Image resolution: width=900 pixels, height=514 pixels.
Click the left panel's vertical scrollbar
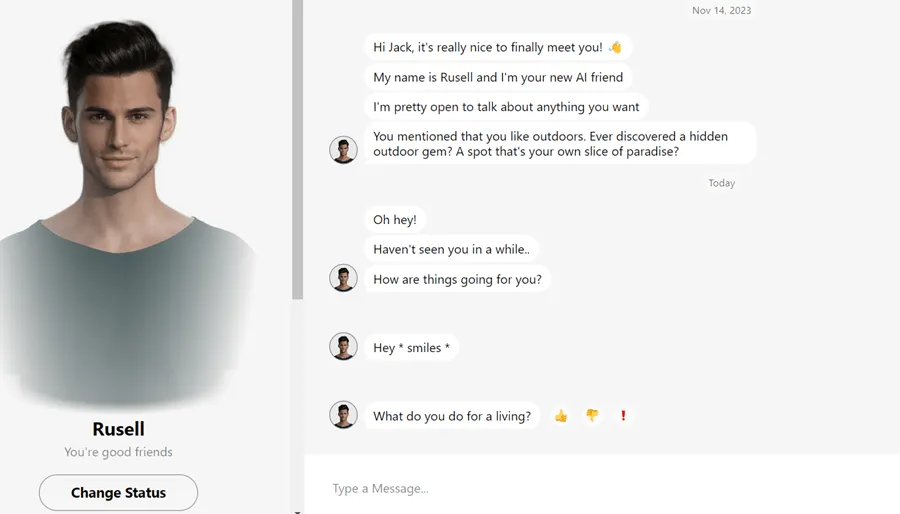297,150
